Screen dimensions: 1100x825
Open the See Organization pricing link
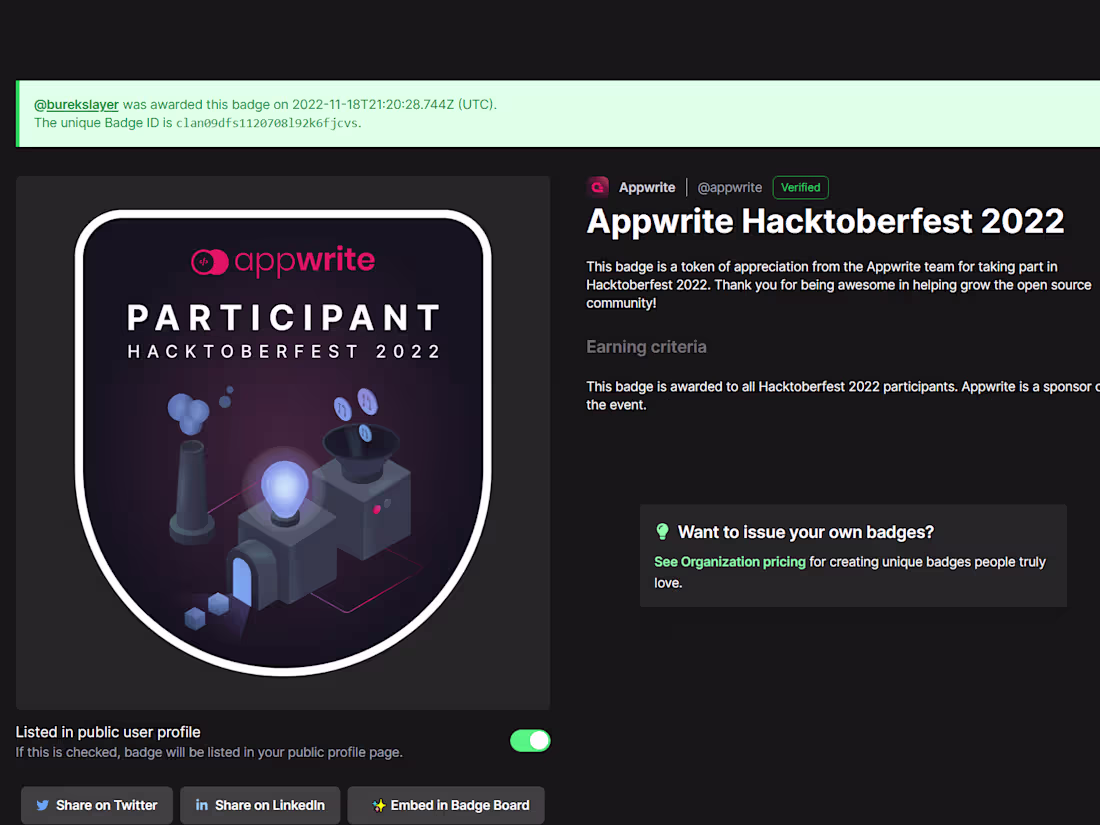[730, 562]
